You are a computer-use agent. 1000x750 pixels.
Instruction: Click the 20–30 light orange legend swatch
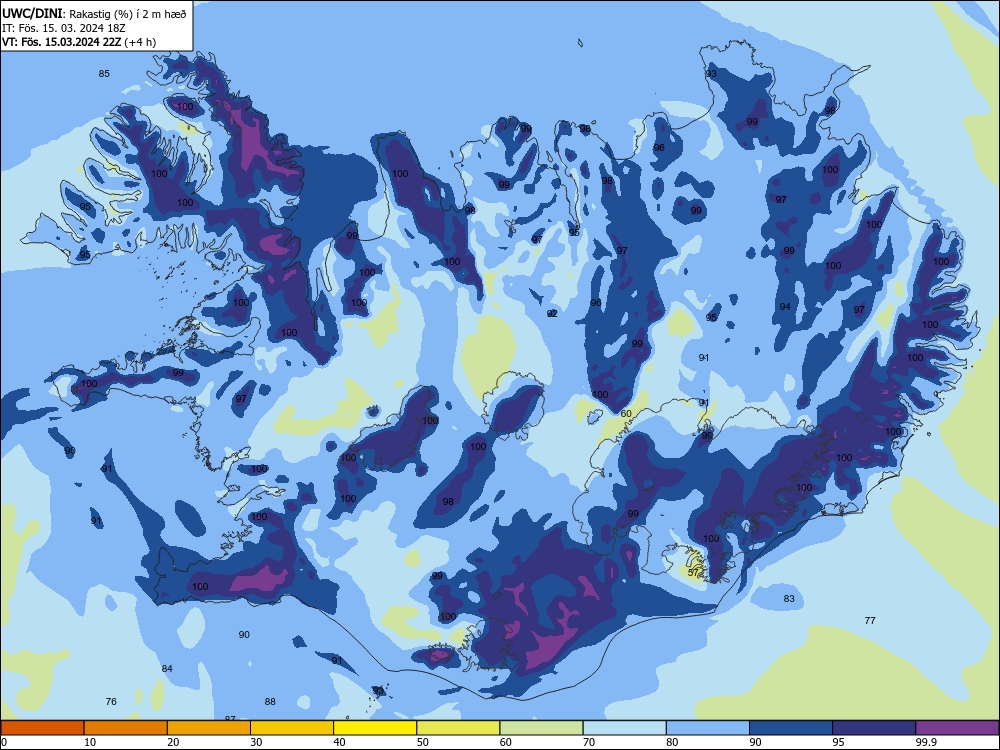209,728
